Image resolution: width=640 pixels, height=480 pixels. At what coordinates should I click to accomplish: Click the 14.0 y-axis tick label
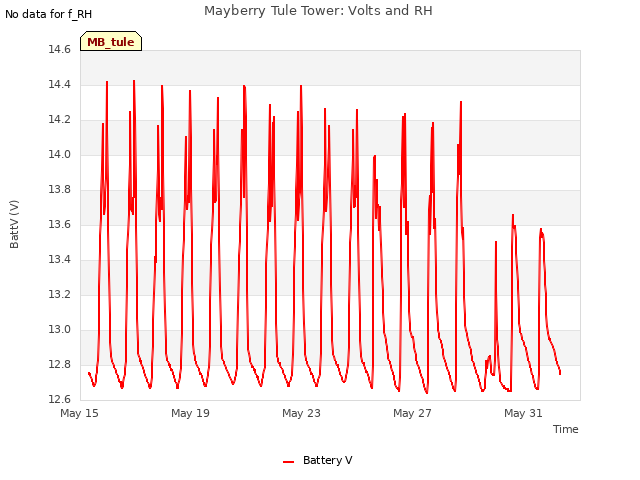[x=60, y=155]
